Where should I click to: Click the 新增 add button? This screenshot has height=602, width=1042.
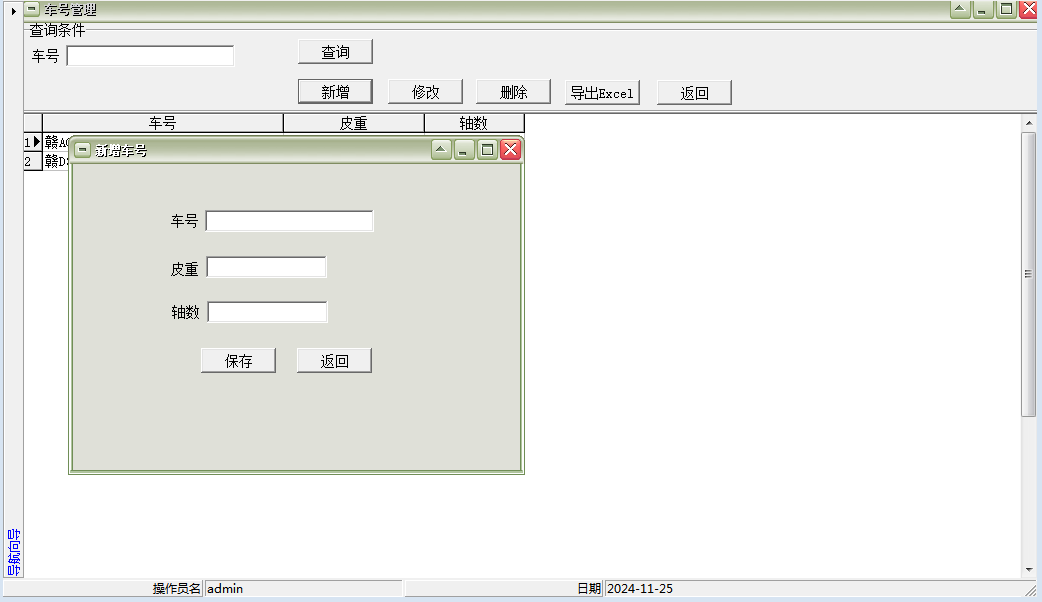click(335, 91)
